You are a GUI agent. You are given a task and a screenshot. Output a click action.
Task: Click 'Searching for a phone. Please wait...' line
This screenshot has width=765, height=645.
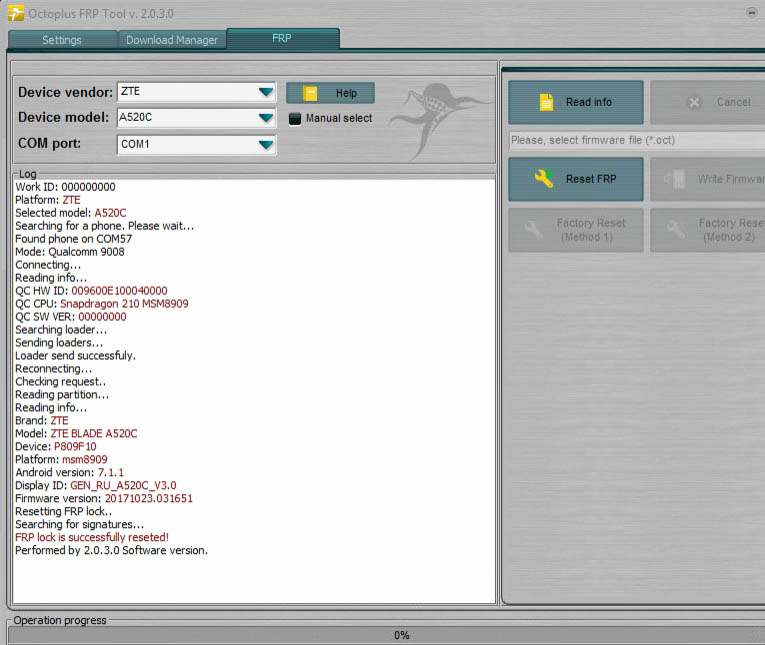point(104,226)
